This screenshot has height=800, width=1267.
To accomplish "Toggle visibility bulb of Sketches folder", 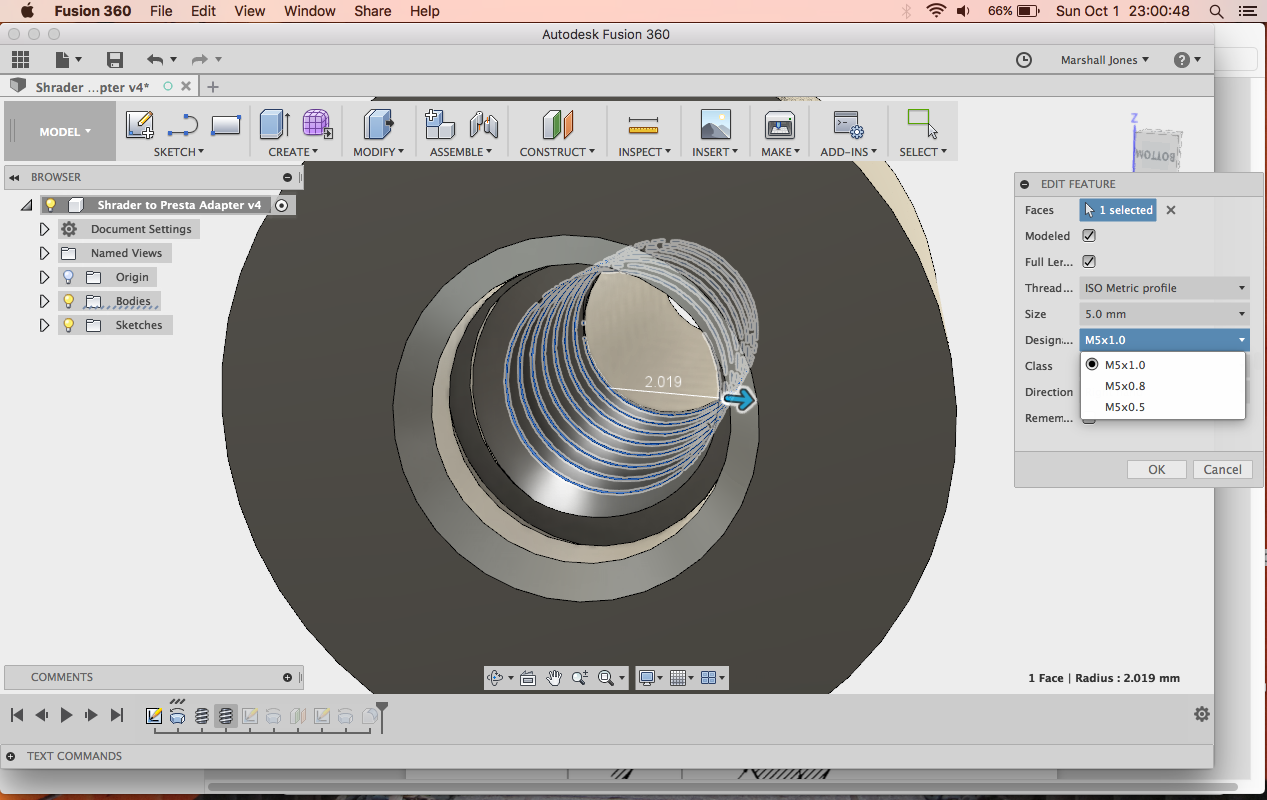I will tap(69, 325).
